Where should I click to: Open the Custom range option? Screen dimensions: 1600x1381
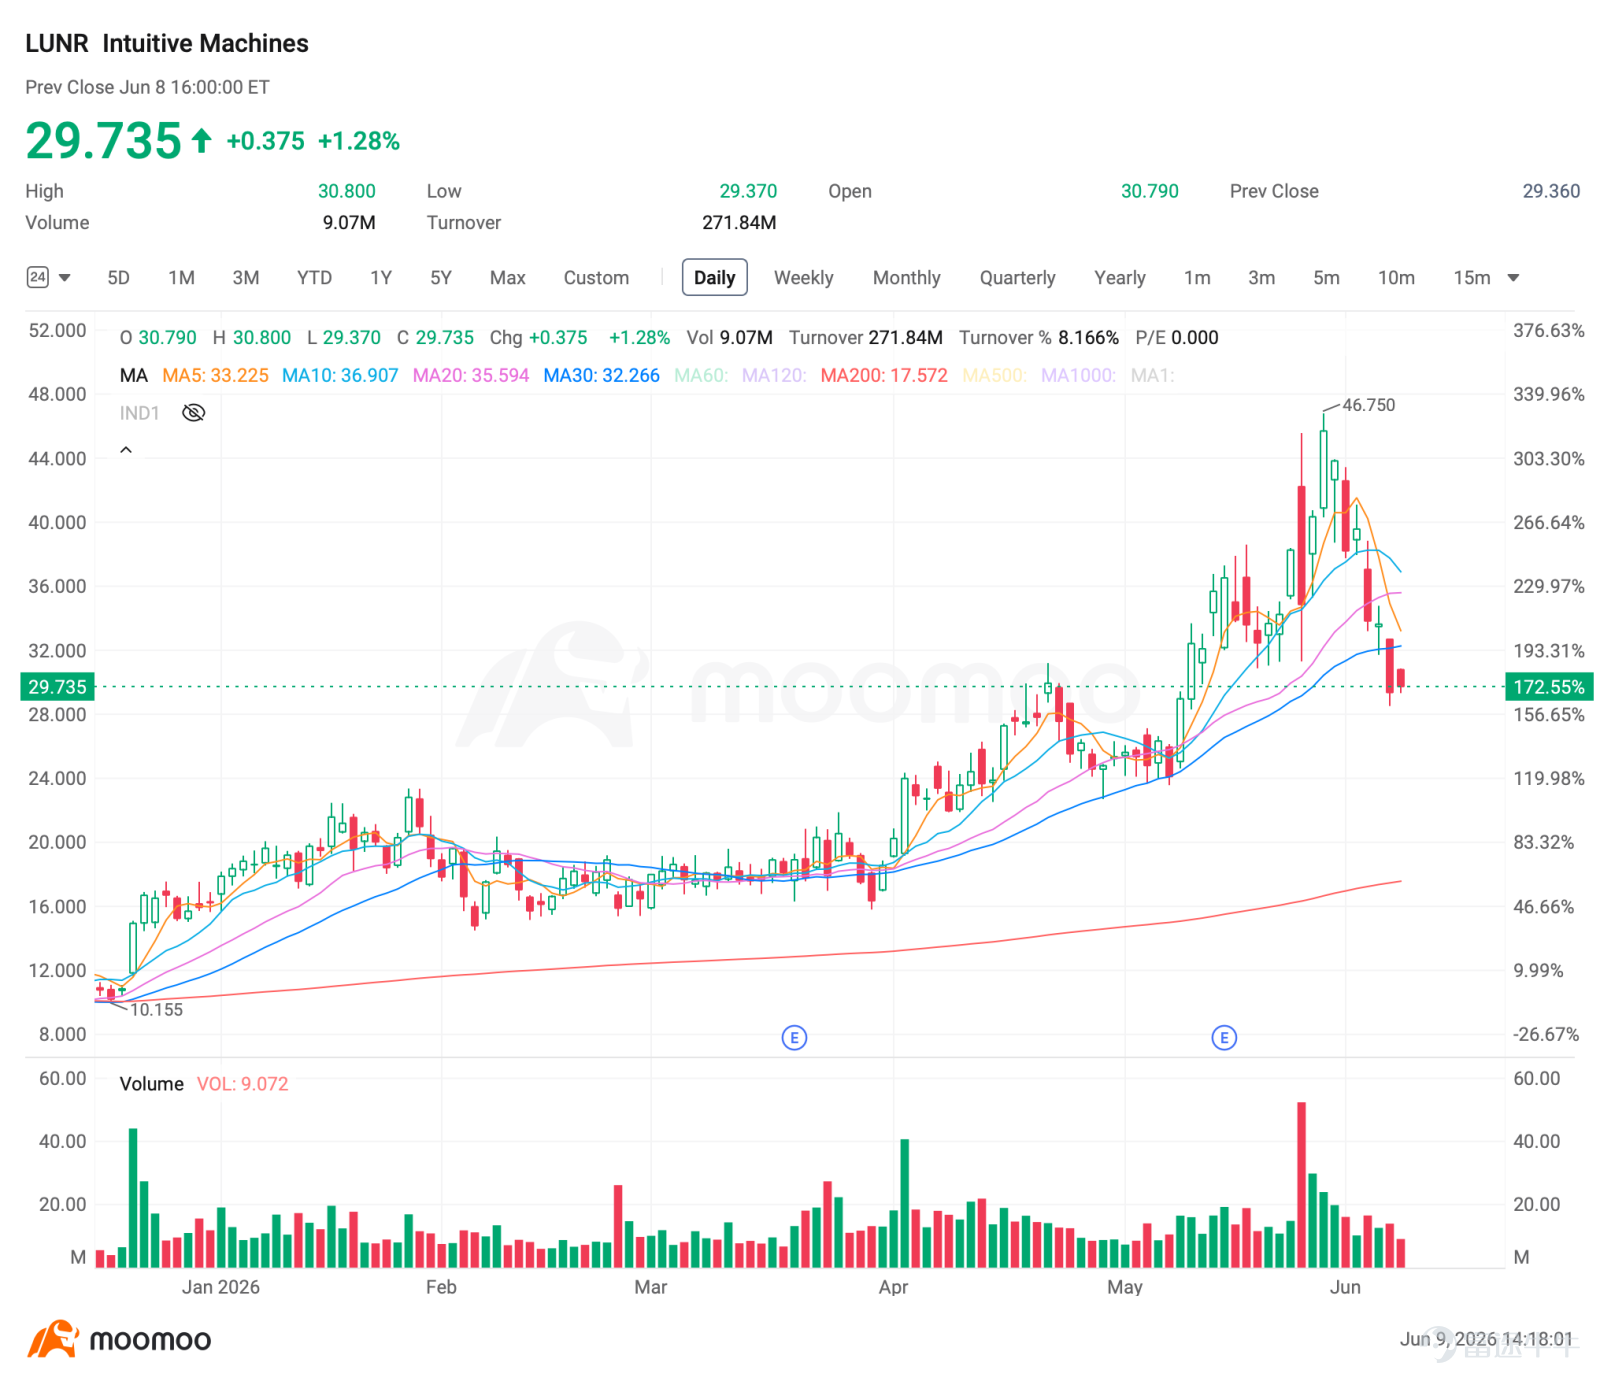[x=596, y=278]
